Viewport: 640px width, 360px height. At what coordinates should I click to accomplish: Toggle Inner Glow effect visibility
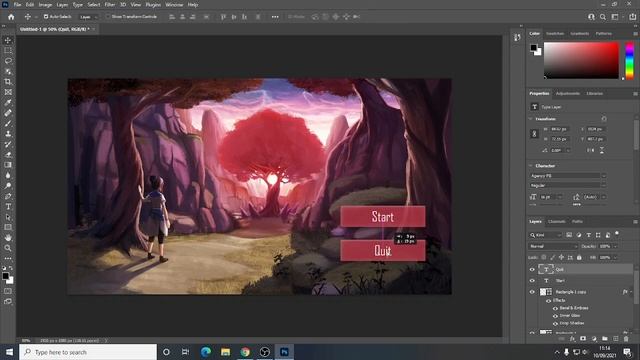(x=555, y=316)
